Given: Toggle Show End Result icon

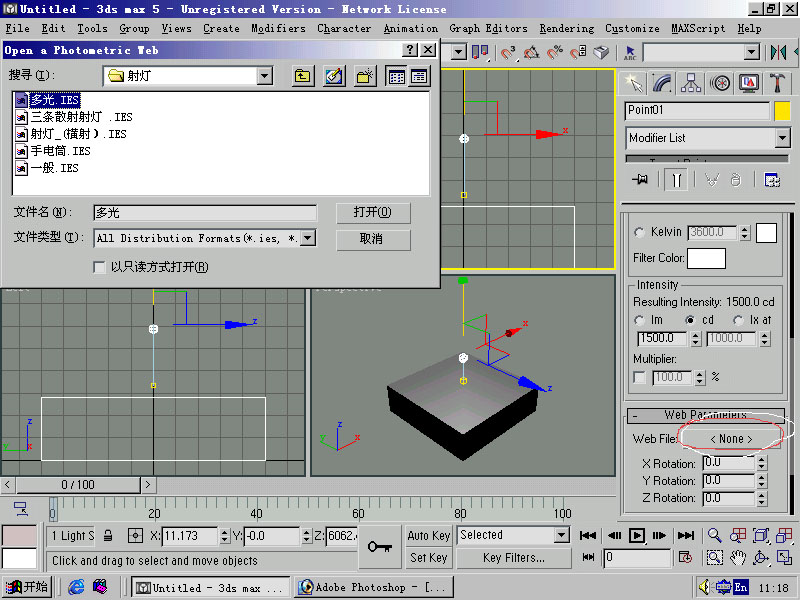Looking at the screenshot, I should (677, 180).
